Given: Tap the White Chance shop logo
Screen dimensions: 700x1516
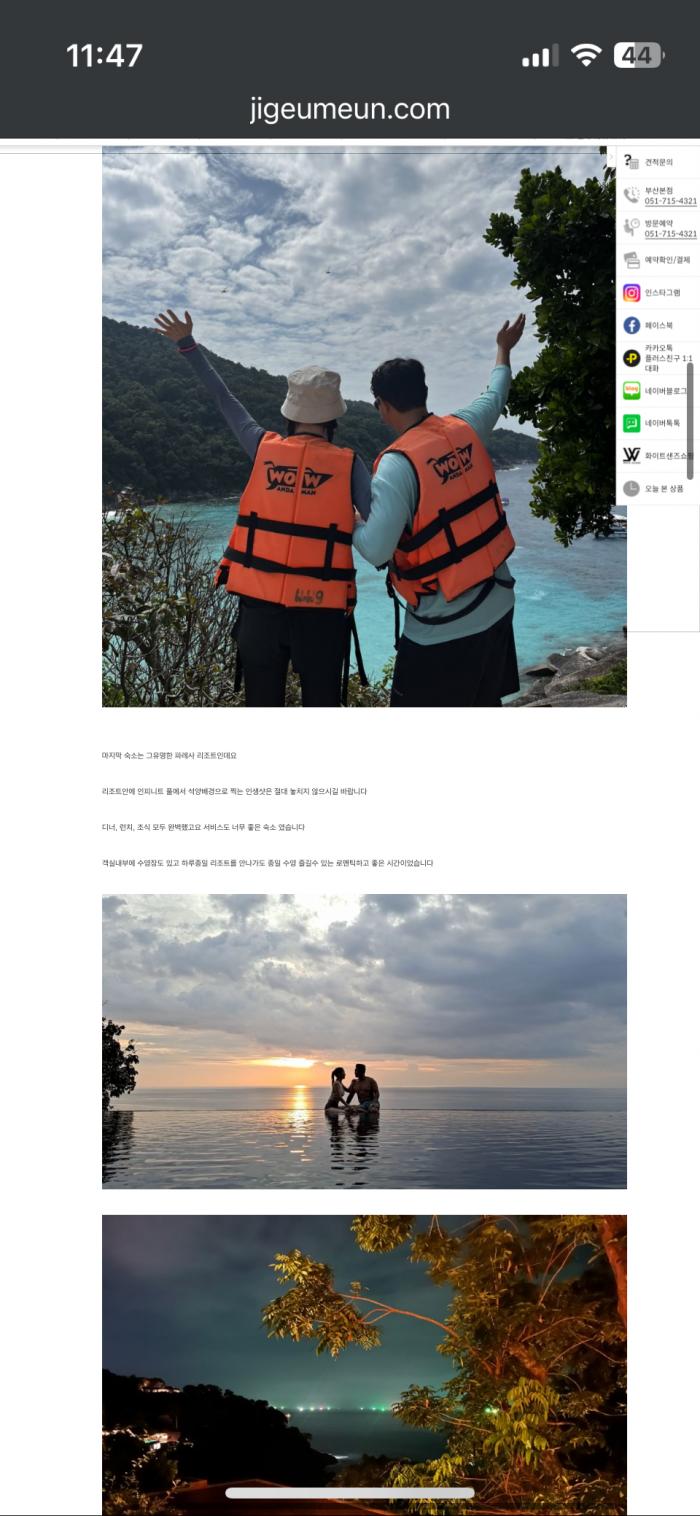Looking at the screenshot, I should pyautogui.click(x=631, y=455).
